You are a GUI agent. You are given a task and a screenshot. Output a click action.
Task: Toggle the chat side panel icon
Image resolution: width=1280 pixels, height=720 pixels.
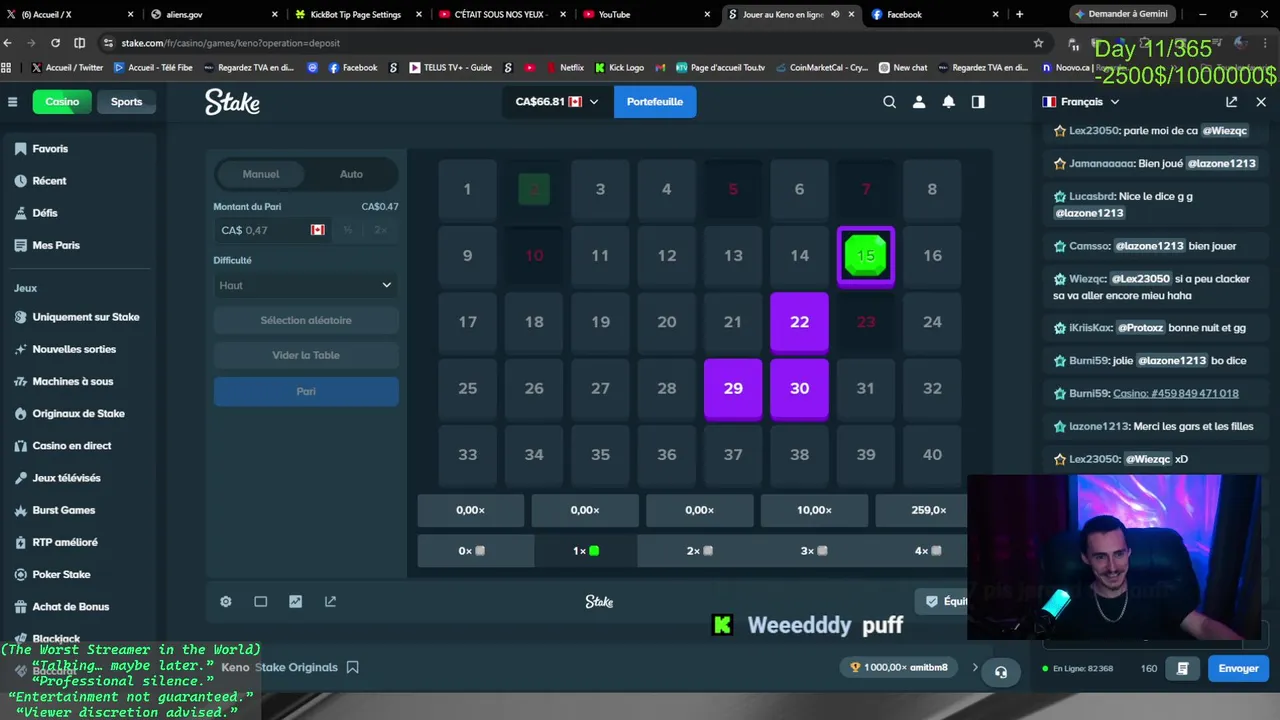[x=978, y=102]
